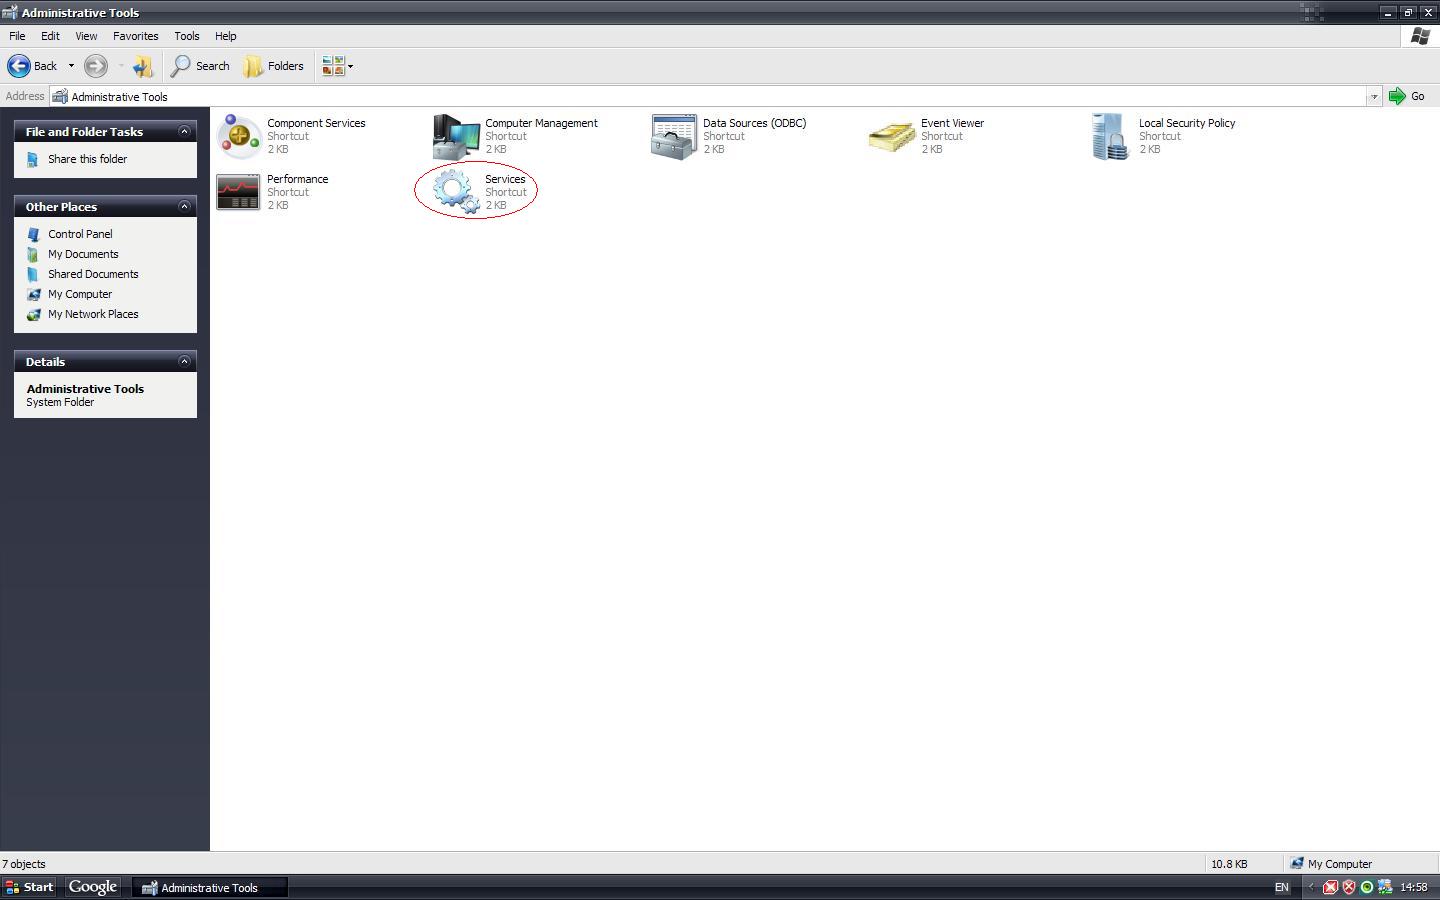1440x900 pixels.
Task: Click the Shared Documents sidebar icon
Action: tap(33, 274)
